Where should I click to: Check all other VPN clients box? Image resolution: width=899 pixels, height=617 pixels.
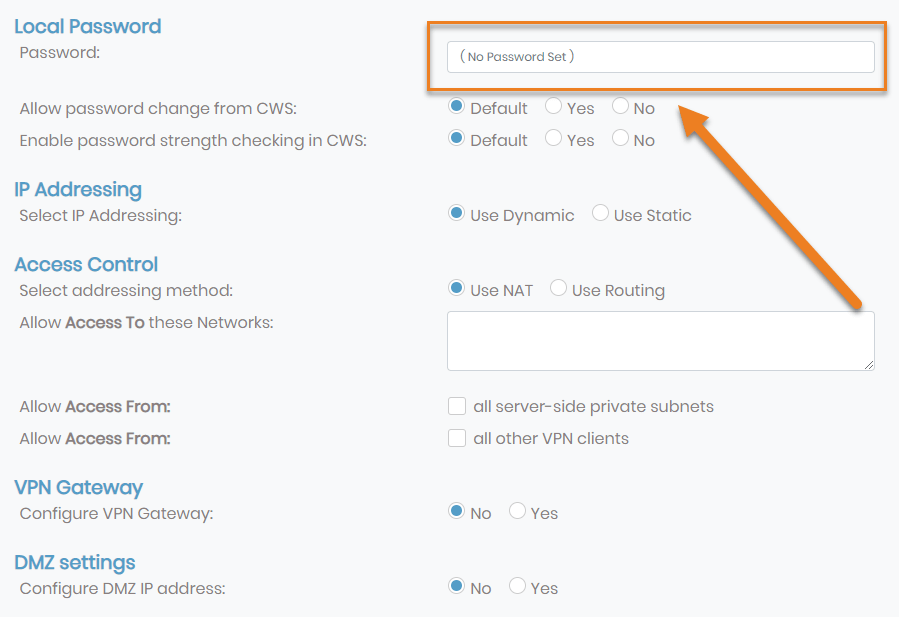click(x=457, y=438)
